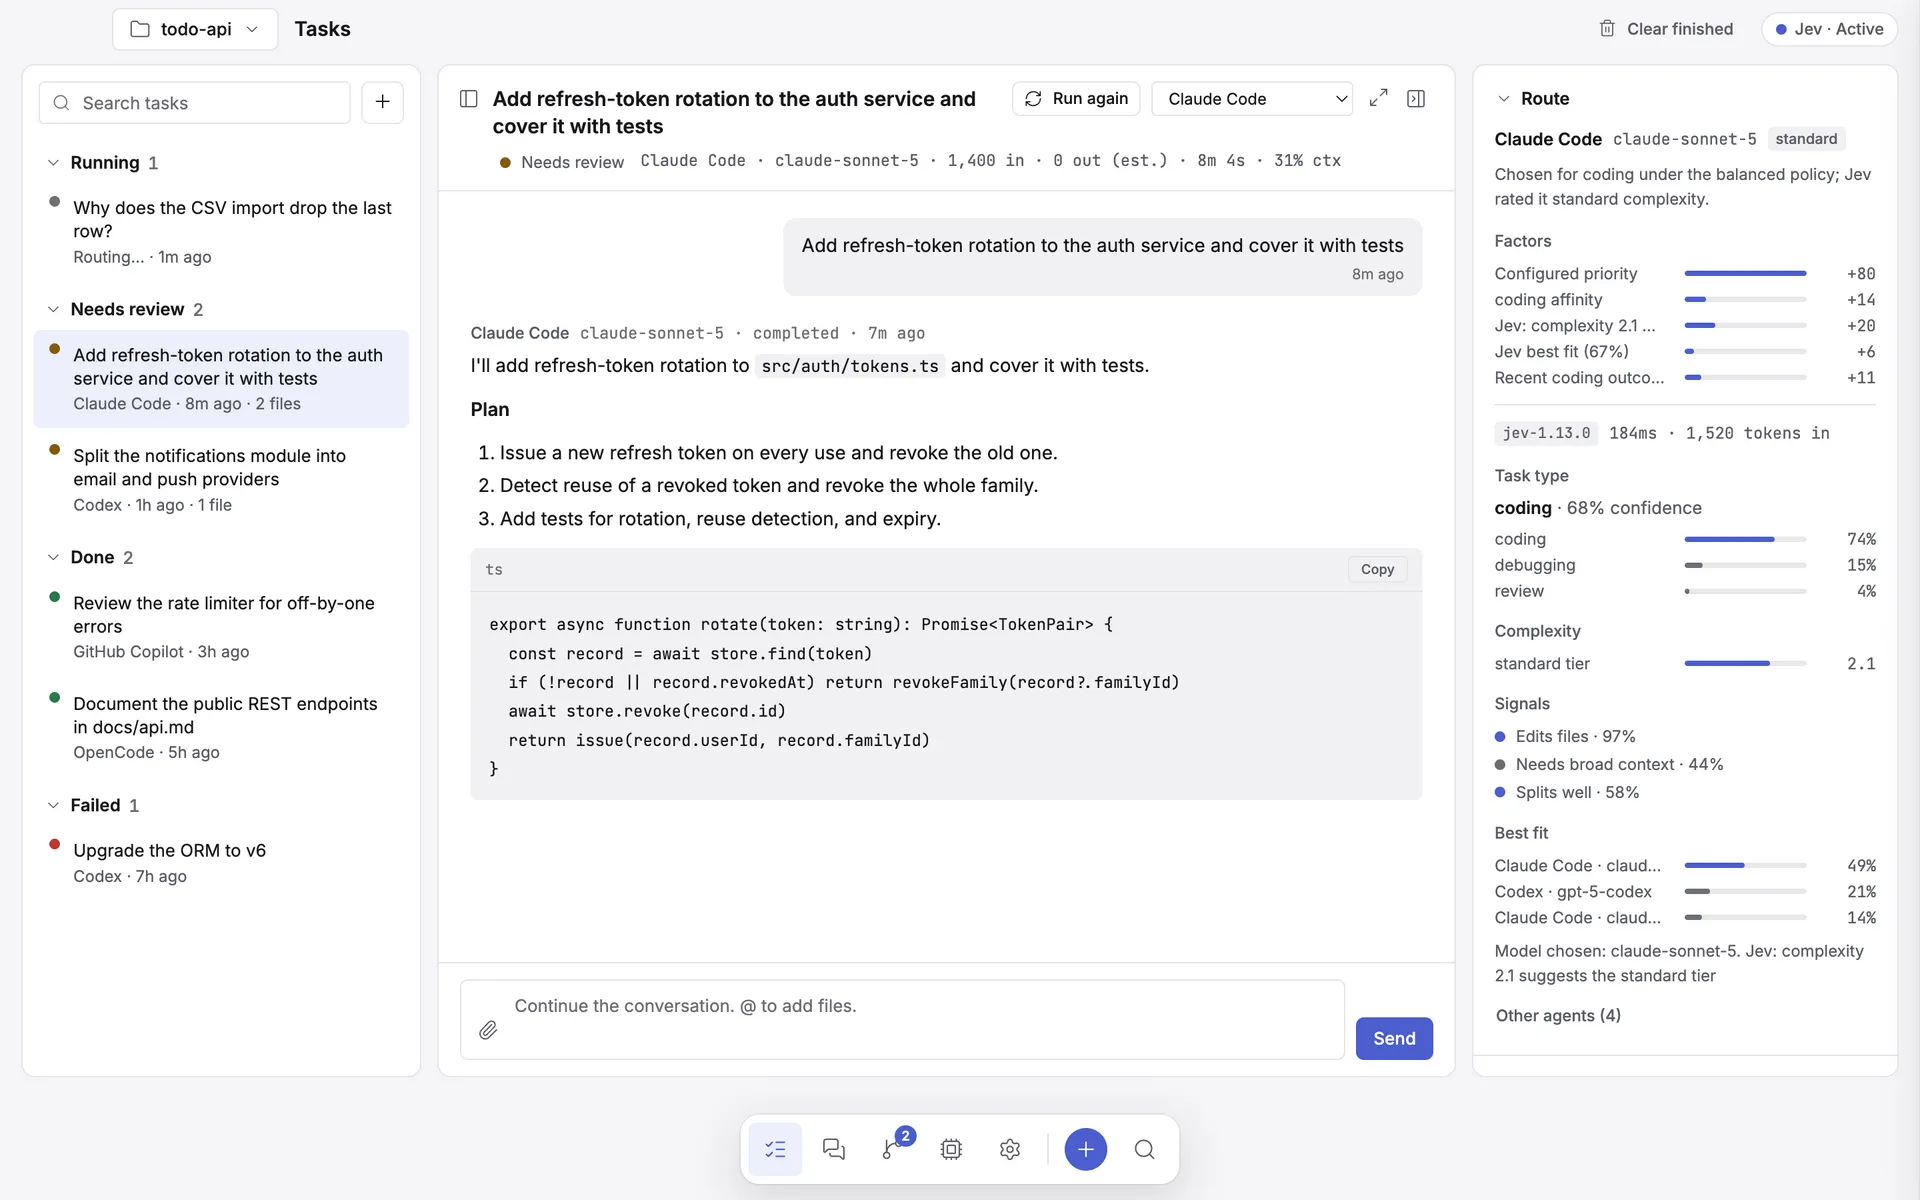The height and width of the screenshot is (1200, 1920).
Task: Toggle the Jev · Active status pill
Action: click(1829, 29)
